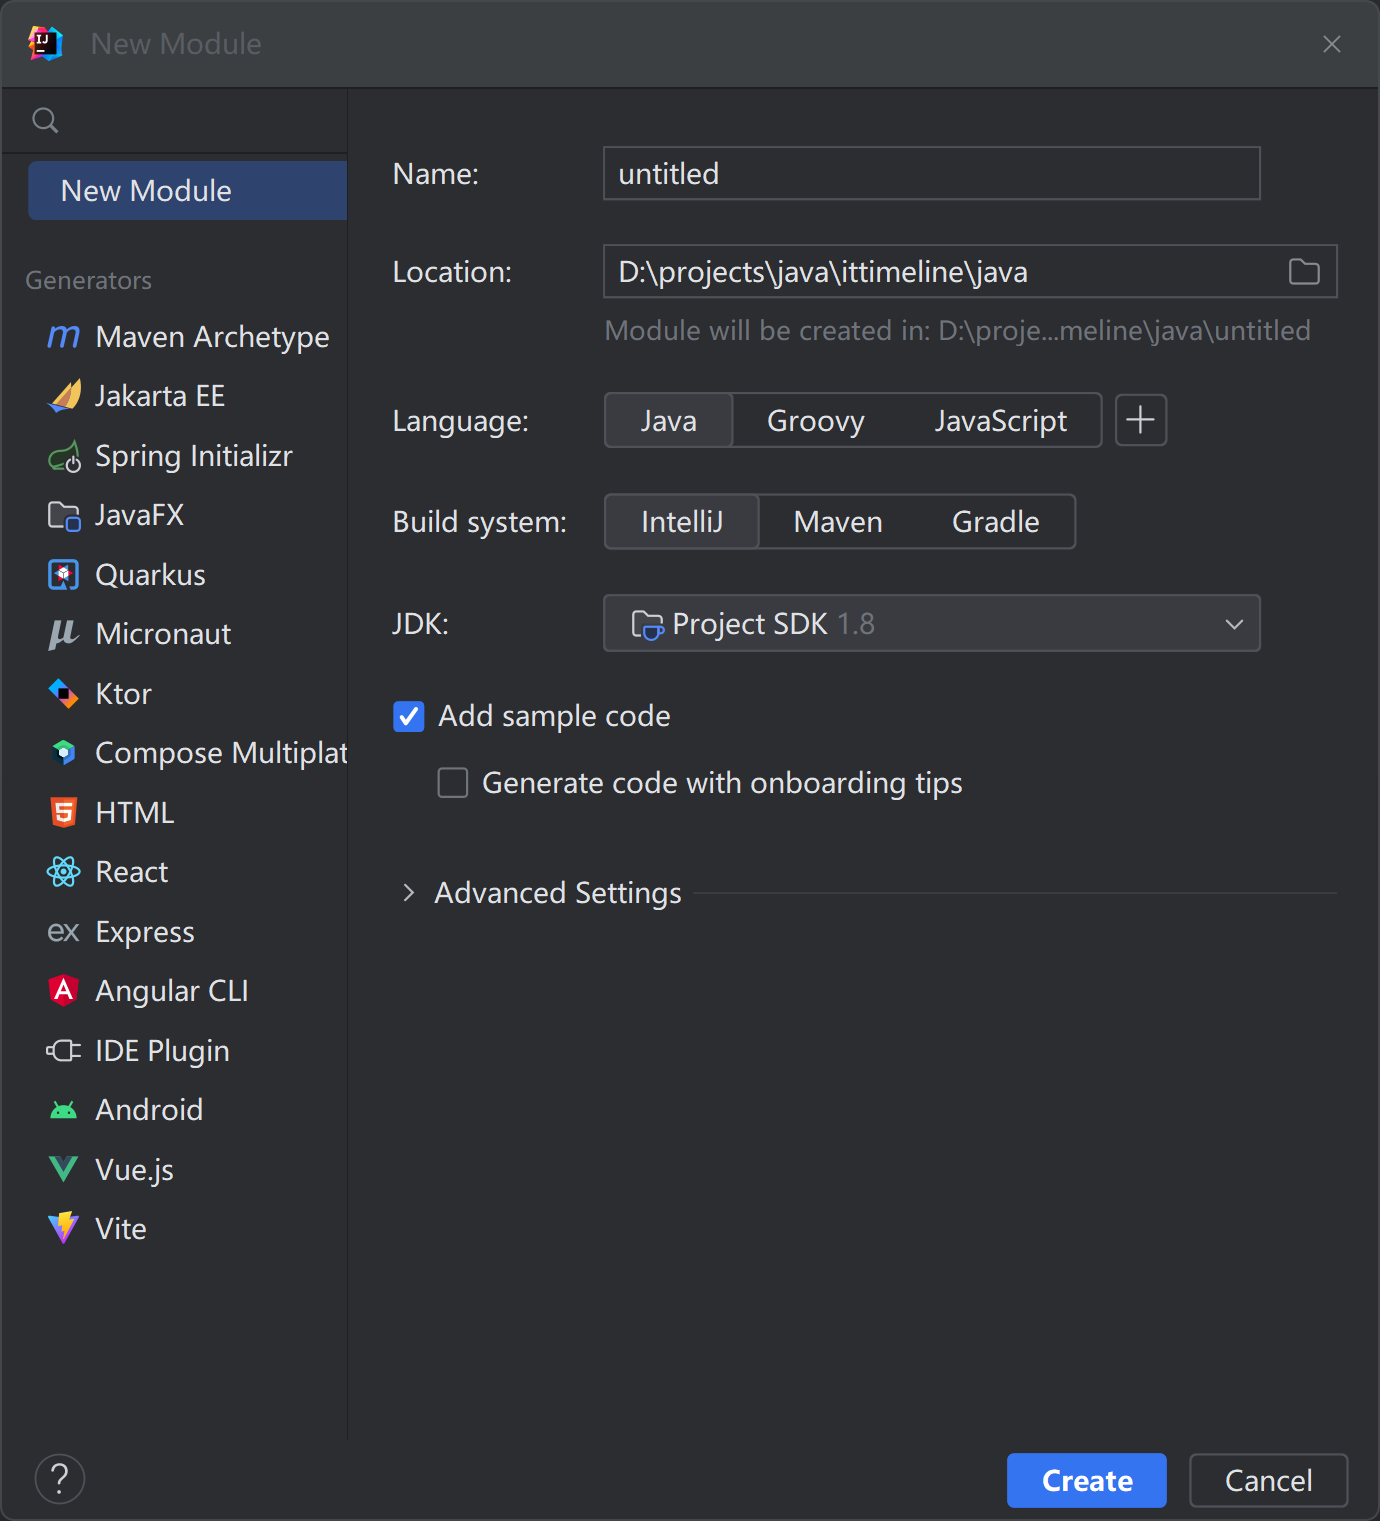1380x1521 pixels.
Task: Click the Vite lightning icon
Action: pyautogui.click(x=63, y=1228)
